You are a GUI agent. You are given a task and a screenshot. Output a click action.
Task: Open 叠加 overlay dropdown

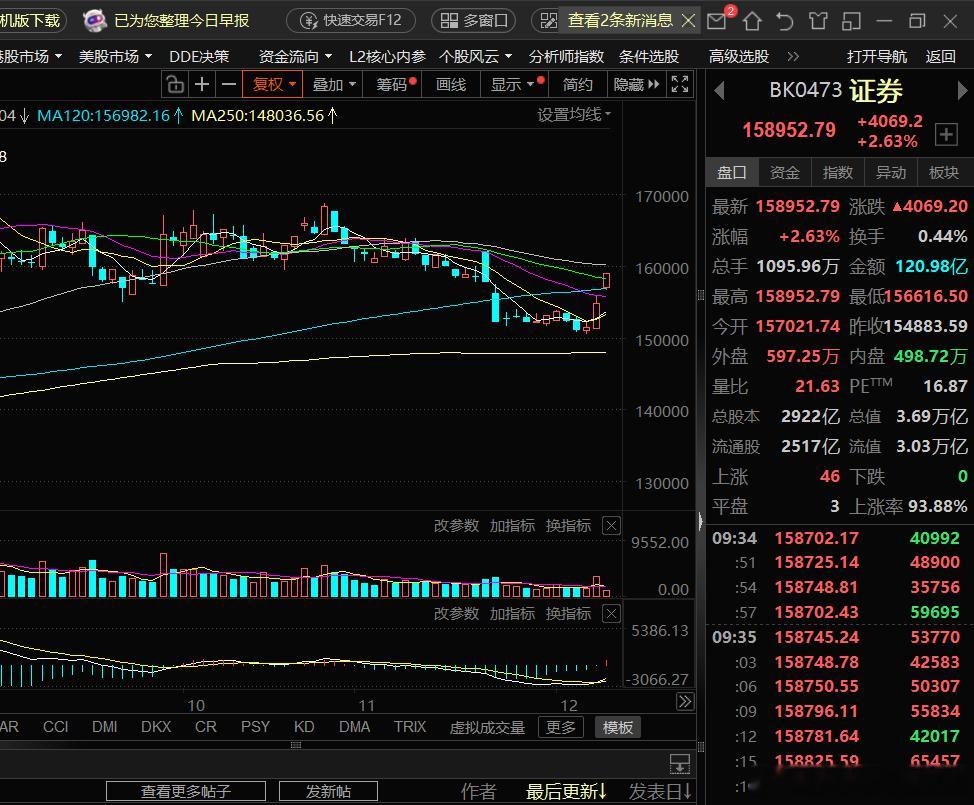(x=334, y=84)
